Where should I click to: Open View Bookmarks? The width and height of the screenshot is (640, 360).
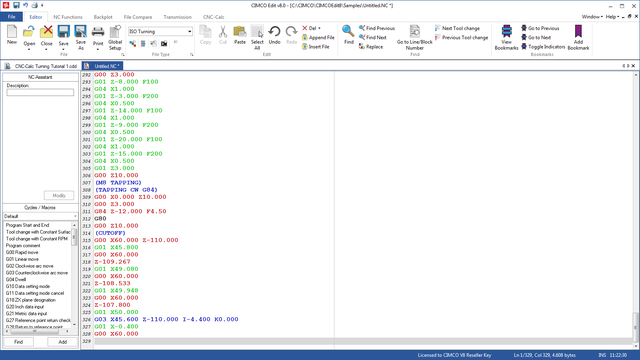tap(506, 38)
